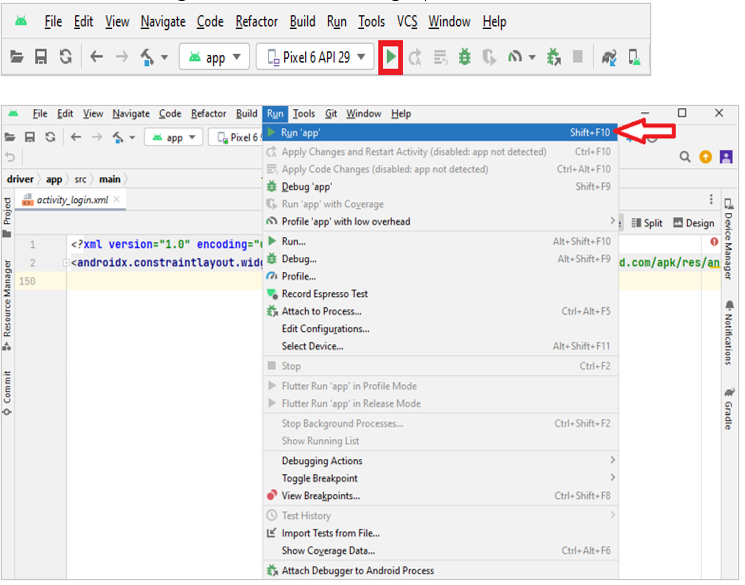Switch editor to Design view
Screen dimensions: 745x585
pos(694,223)
